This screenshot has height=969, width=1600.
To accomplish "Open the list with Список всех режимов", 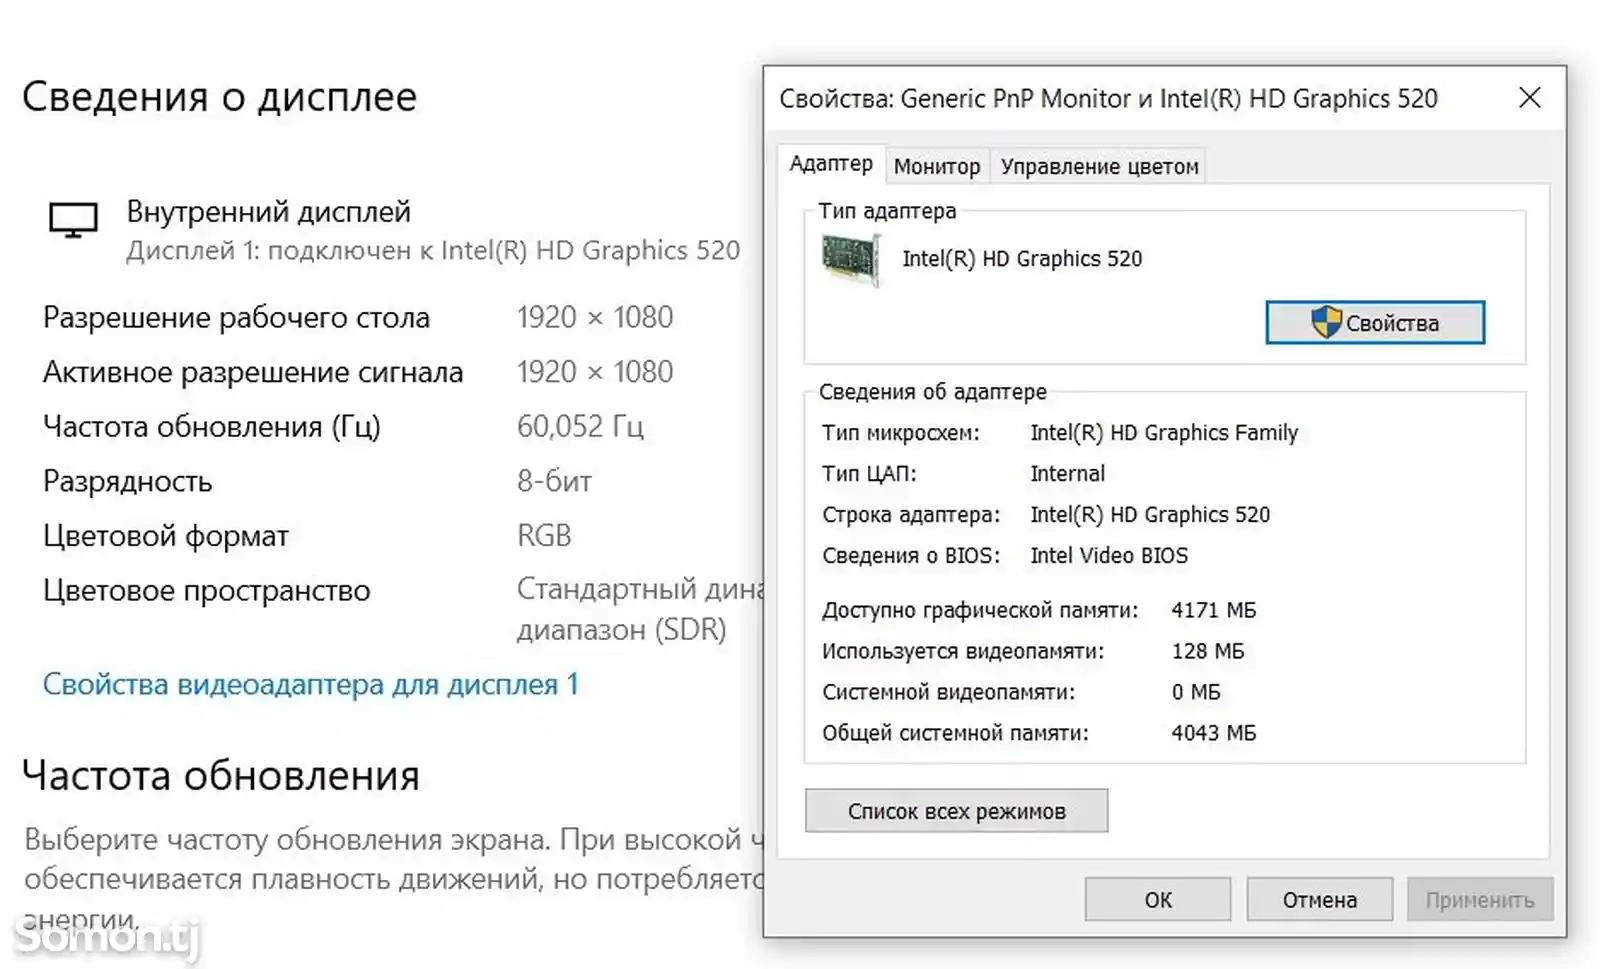I will click(x=956, y=811).
